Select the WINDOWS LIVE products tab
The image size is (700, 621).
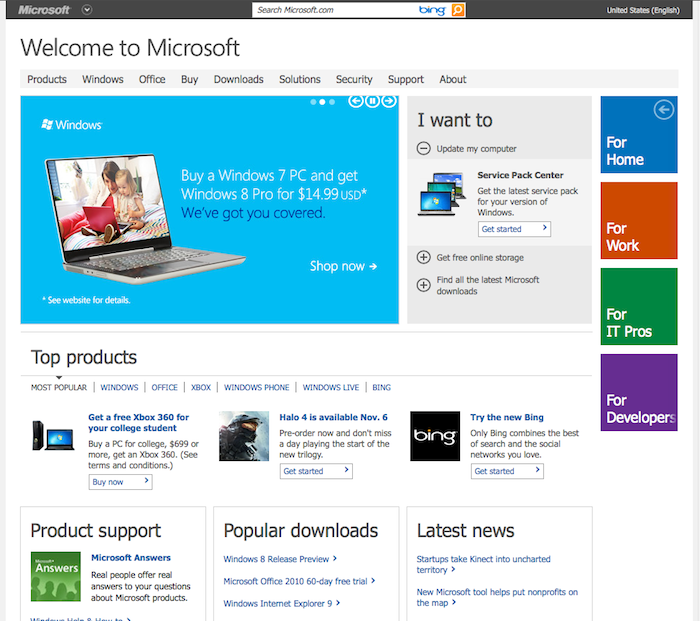pos(331,388)
